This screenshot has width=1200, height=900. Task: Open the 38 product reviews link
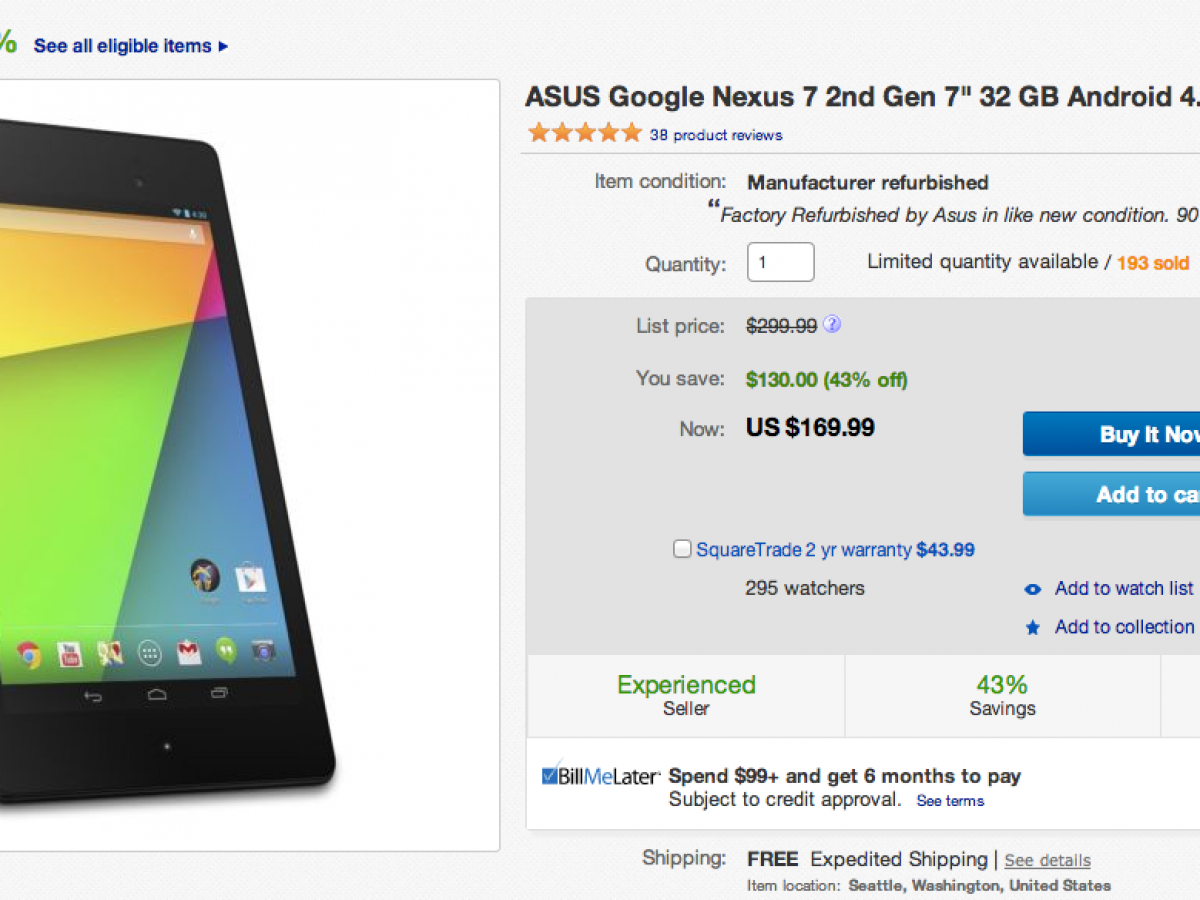(716, 135)
